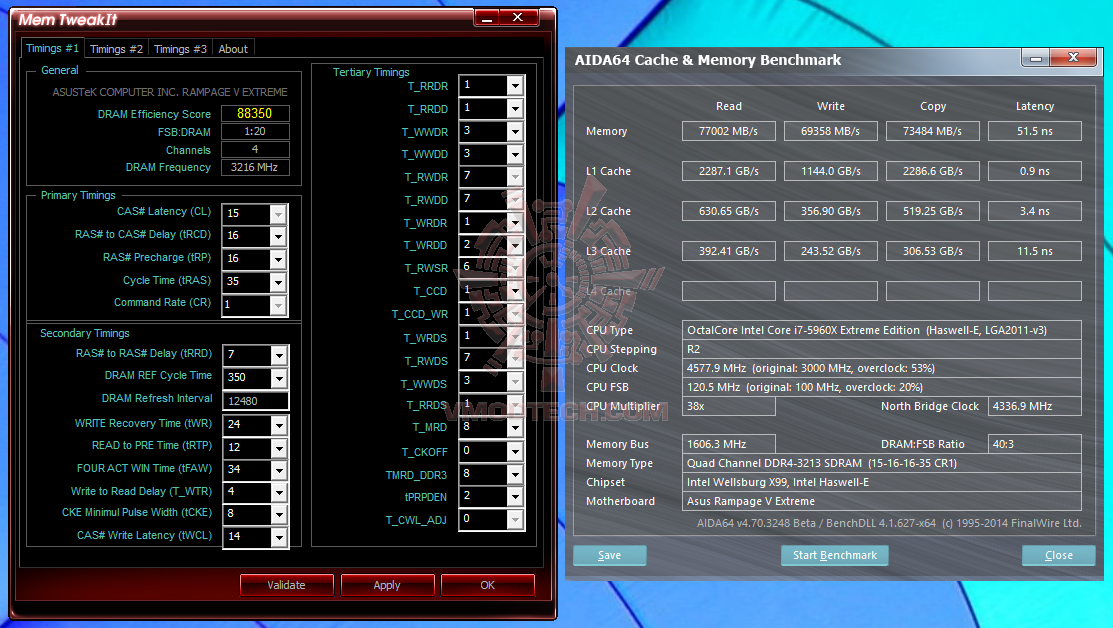Screen dimensions: 1113x628
Task: Click the DRAM Frequency value 3216 MHz
Action: pyautogui.click(x=255, y=167)
